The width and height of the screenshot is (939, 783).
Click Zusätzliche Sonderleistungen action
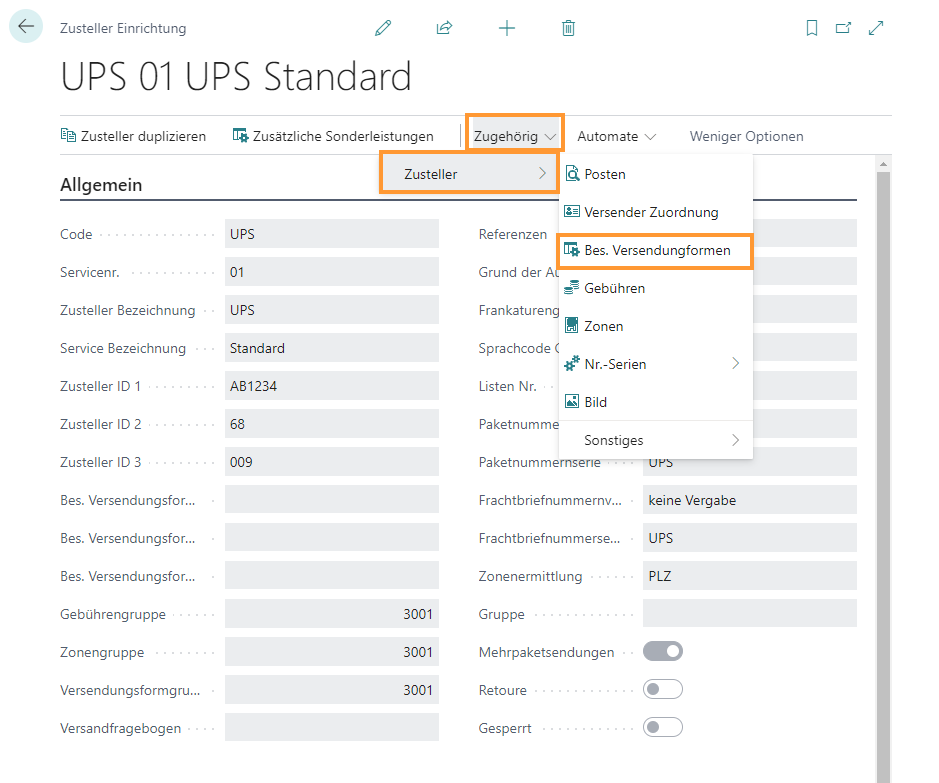coord(333,136)
